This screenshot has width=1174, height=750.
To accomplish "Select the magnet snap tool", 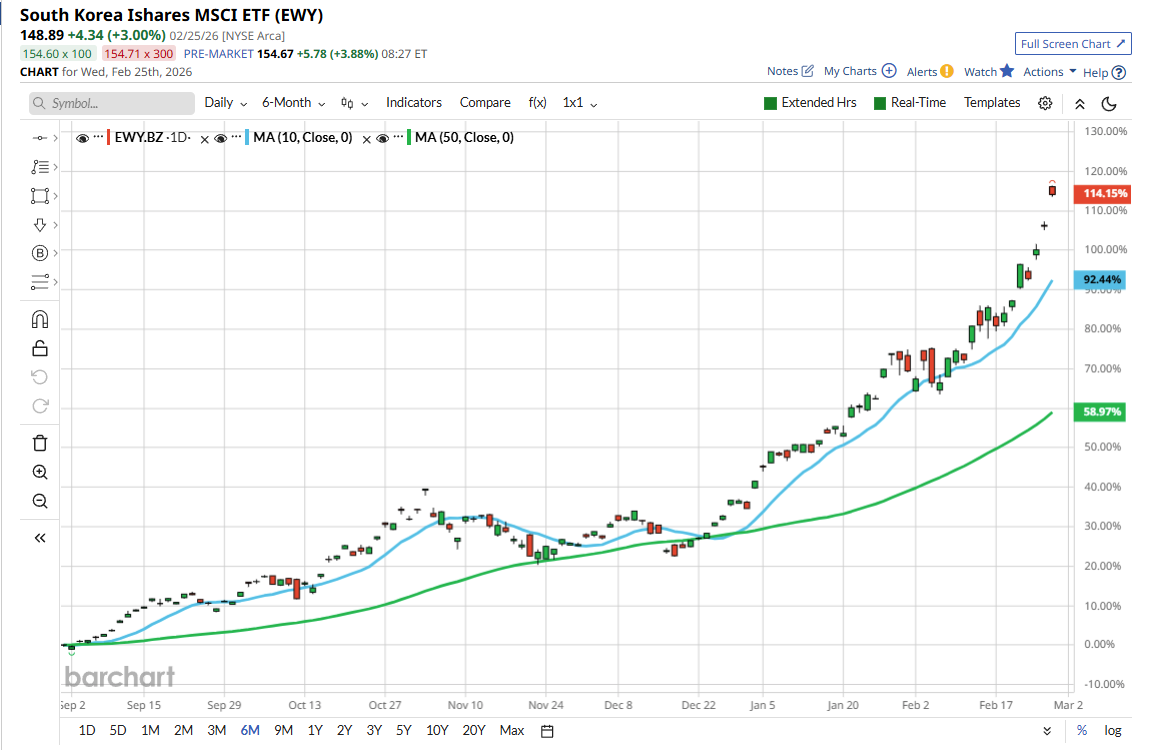I will (40, 320).
